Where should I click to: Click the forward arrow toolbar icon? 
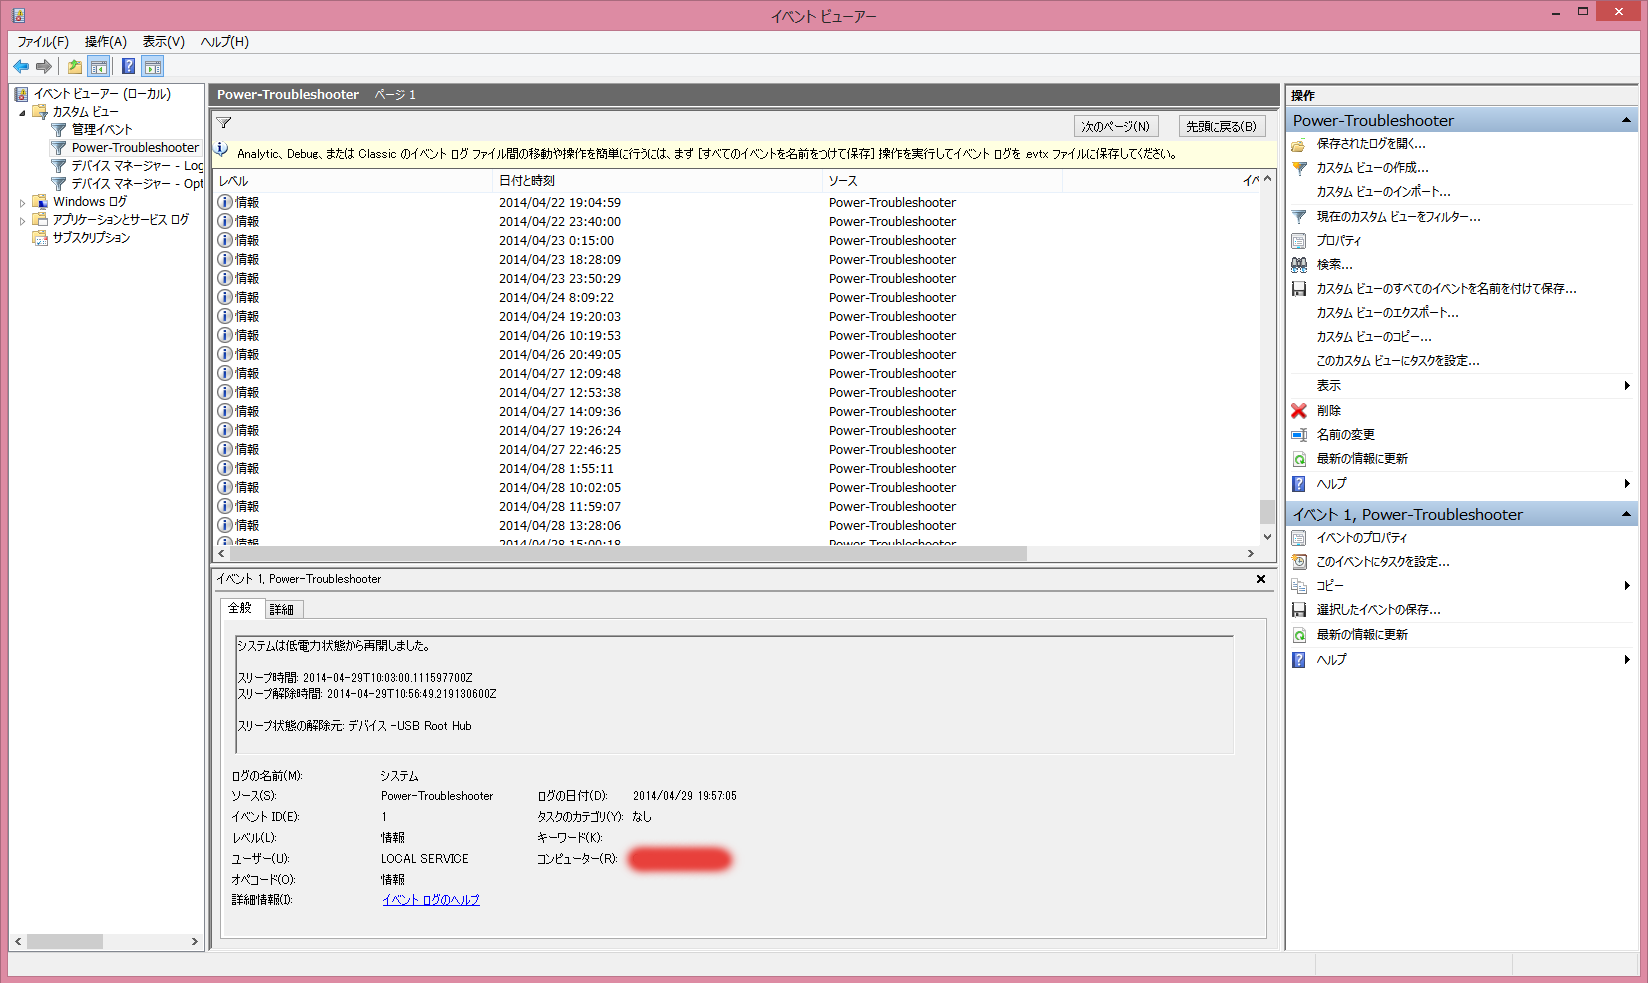(44, 67)
